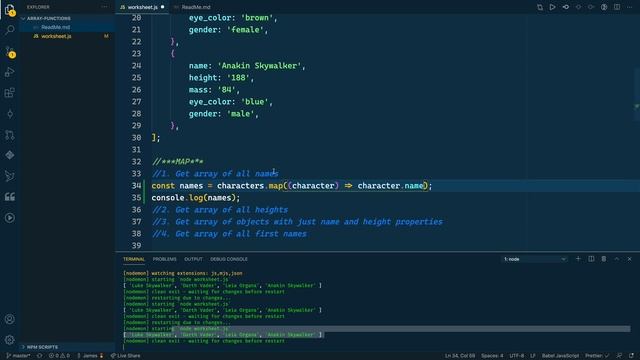Image resolution: width=640 pixels, height=360 pixels.
Task: Click the Ln 34 cursor position indicator
Action: click(460, 356)
